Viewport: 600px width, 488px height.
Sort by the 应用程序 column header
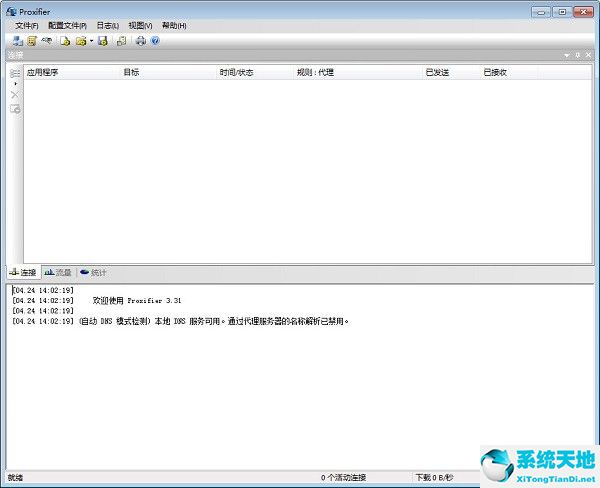point(72,72)
